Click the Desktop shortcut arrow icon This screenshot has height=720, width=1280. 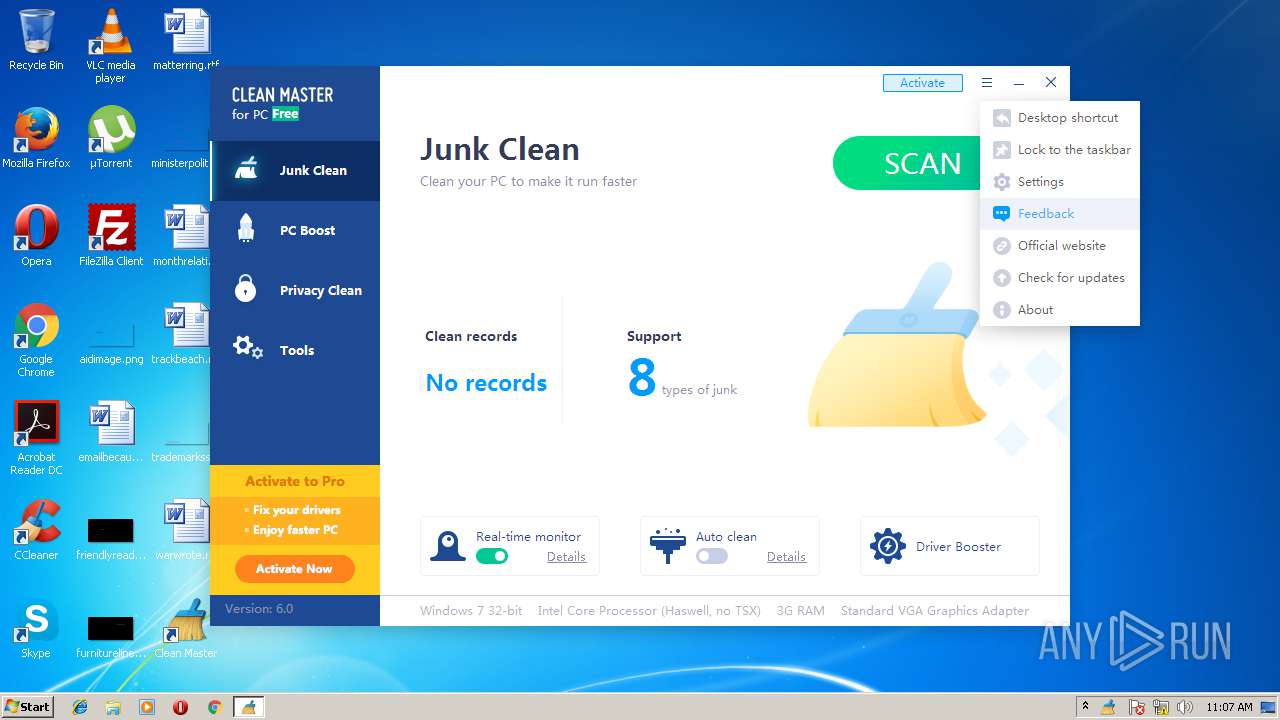tap(1001, 118)
